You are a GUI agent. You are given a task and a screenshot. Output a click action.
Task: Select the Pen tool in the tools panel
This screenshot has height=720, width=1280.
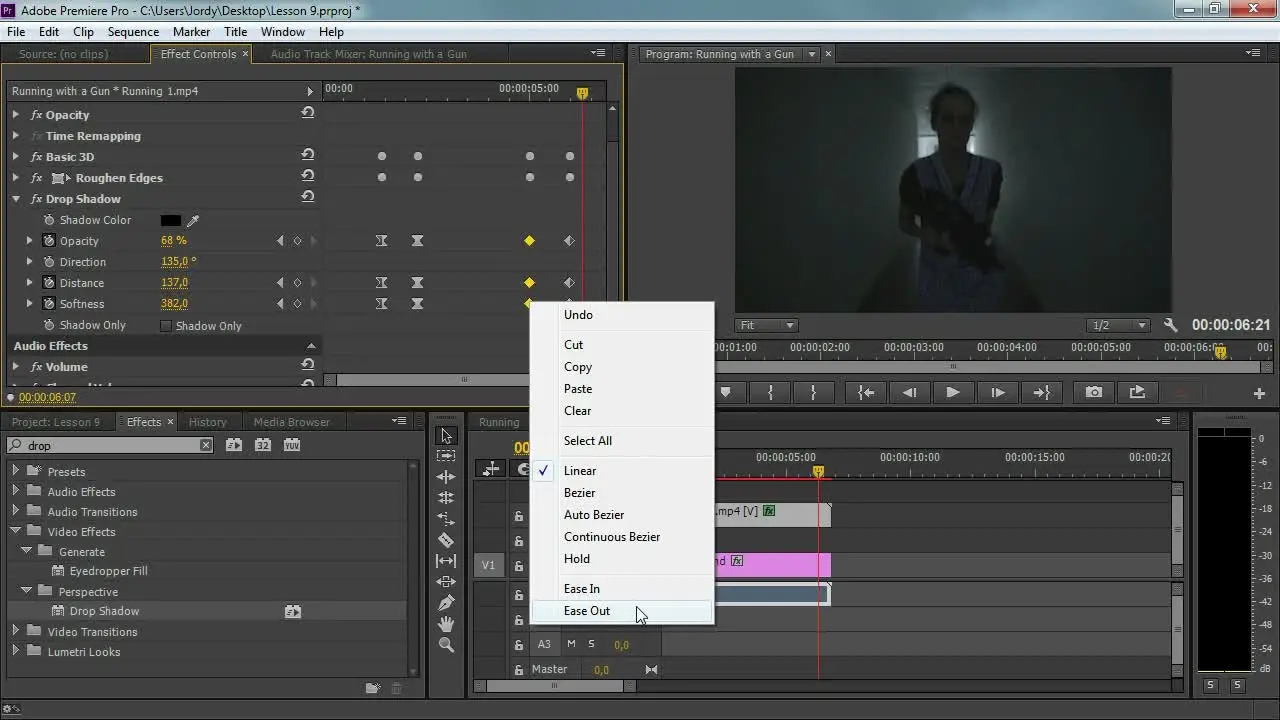click(446, 603)
